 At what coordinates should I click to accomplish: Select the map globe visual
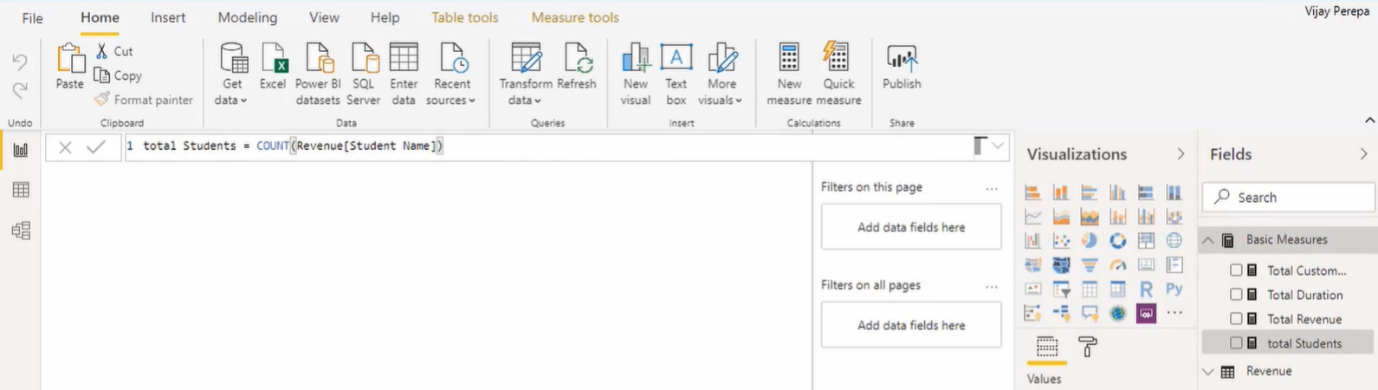tap(1174, 241)
